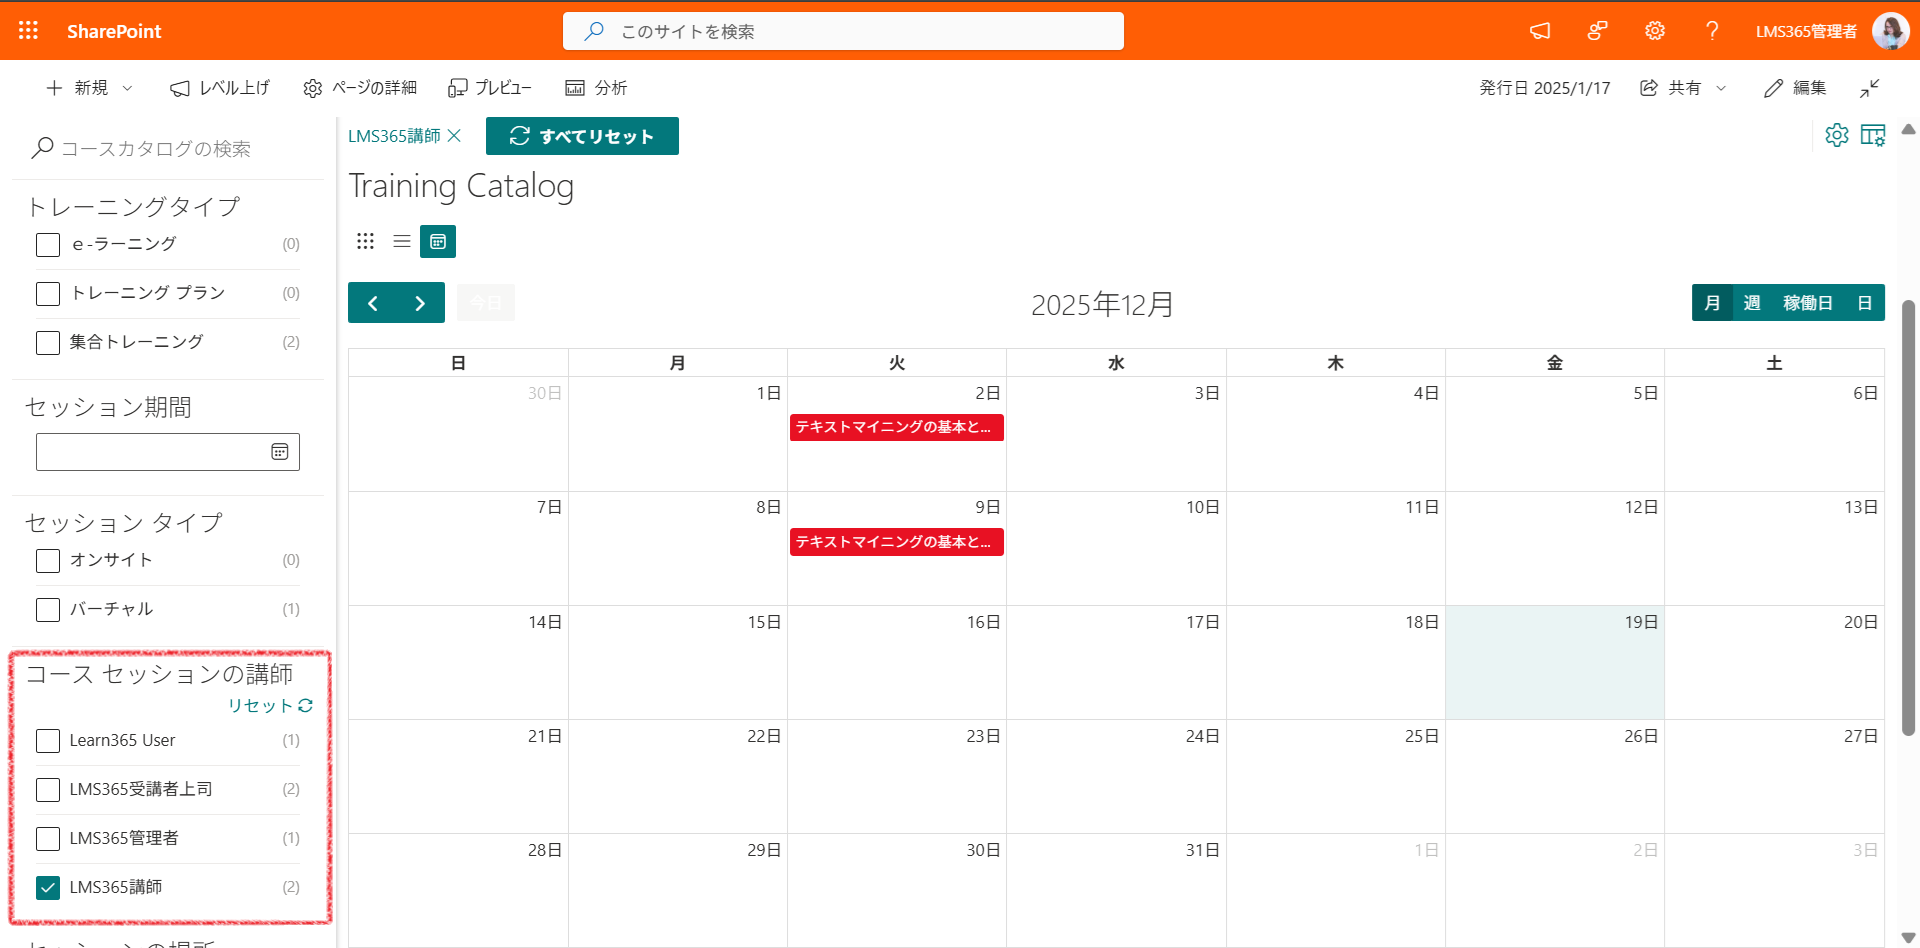Image resolution: width=1920 pixels, height=948 pixels.
Task: Open ページの詳細 page details
Action: (360, 88)
